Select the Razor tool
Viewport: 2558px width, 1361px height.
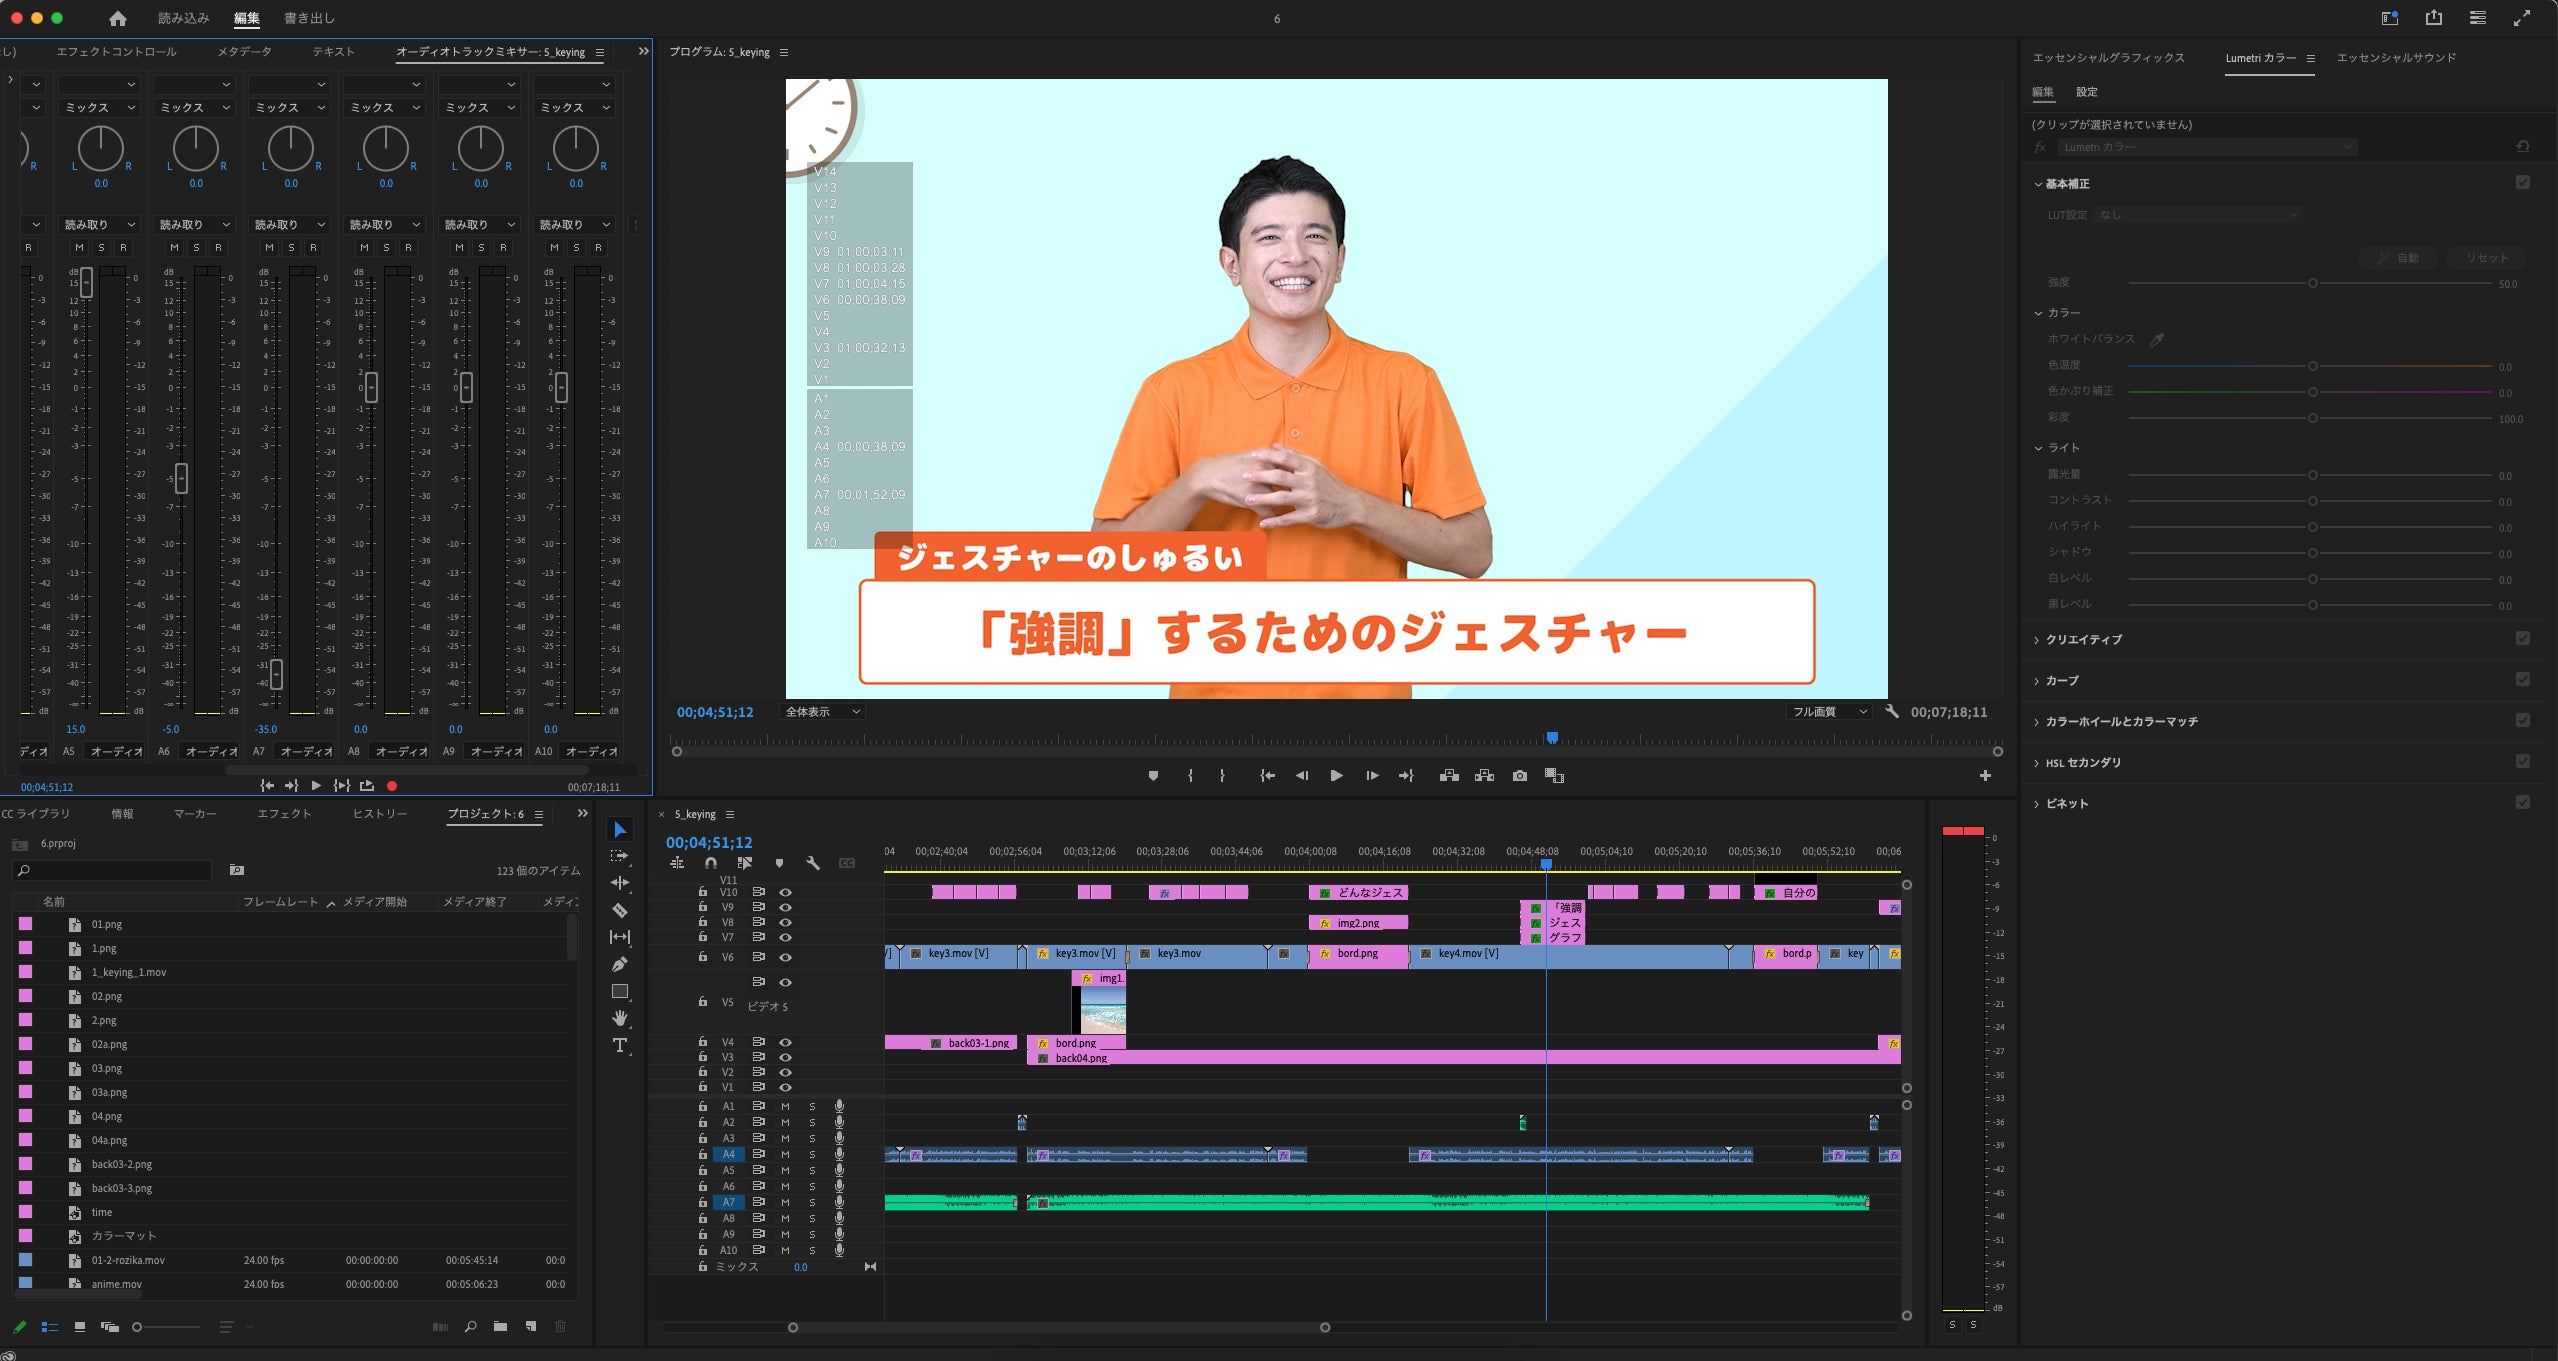(620, 910)
